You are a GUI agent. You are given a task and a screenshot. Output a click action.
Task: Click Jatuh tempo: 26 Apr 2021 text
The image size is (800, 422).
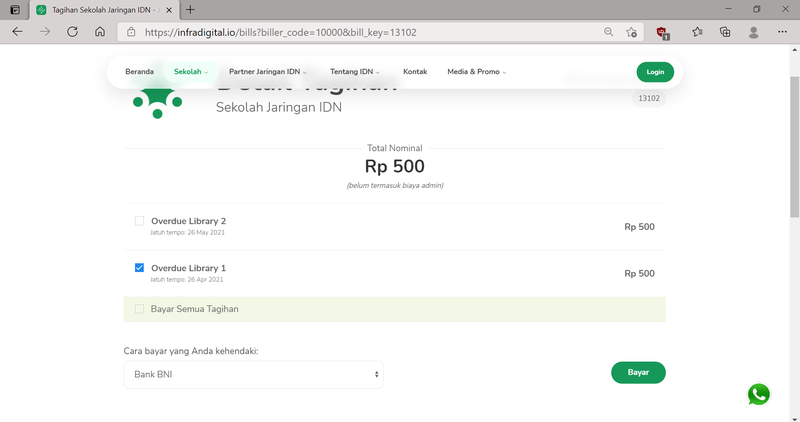(187, 279)
